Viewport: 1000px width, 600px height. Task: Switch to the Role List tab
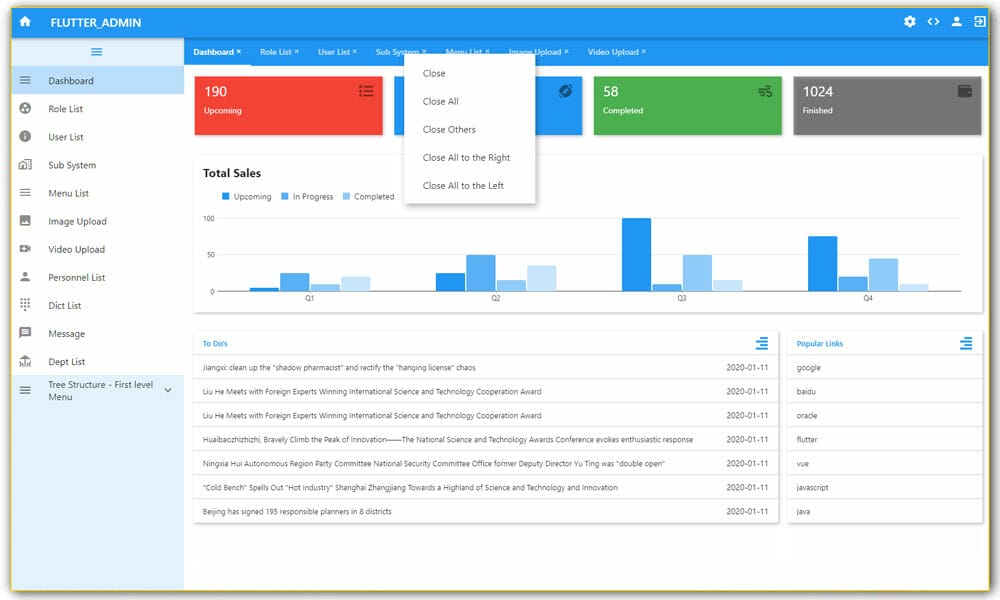(273, 51)
